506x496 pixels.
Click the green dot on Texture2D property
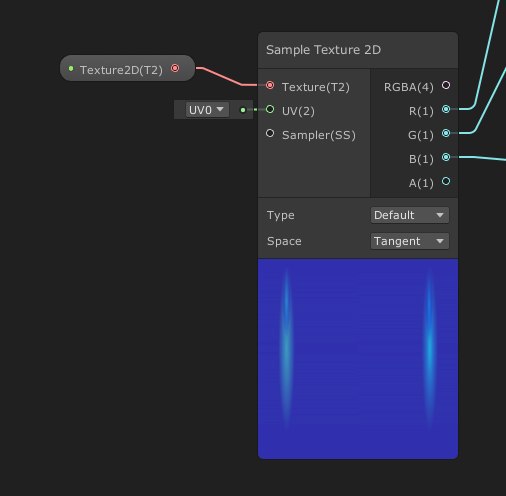[71, 68]
